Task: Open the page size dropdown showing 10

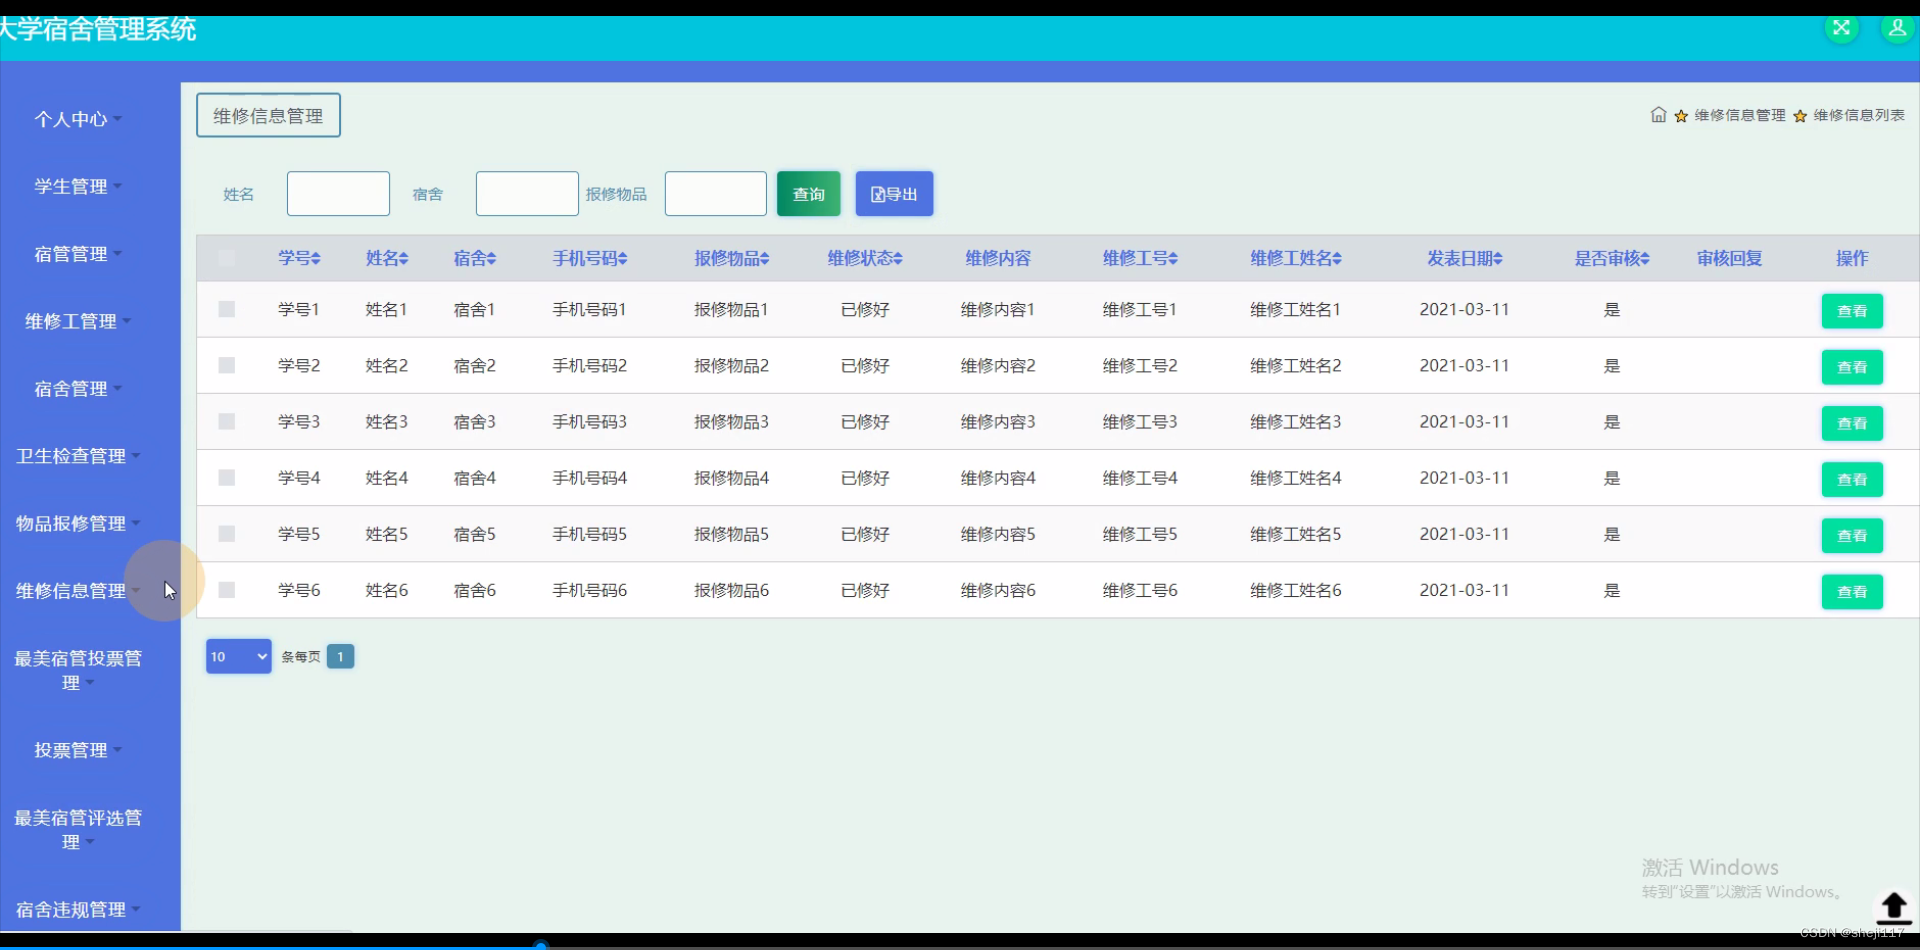Action: (237, 656)
